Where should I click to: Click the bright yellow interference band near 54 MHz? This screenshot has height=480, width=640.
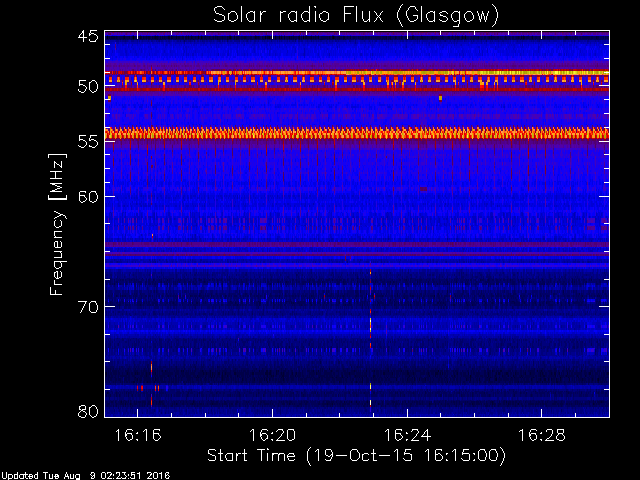(357, 133)
